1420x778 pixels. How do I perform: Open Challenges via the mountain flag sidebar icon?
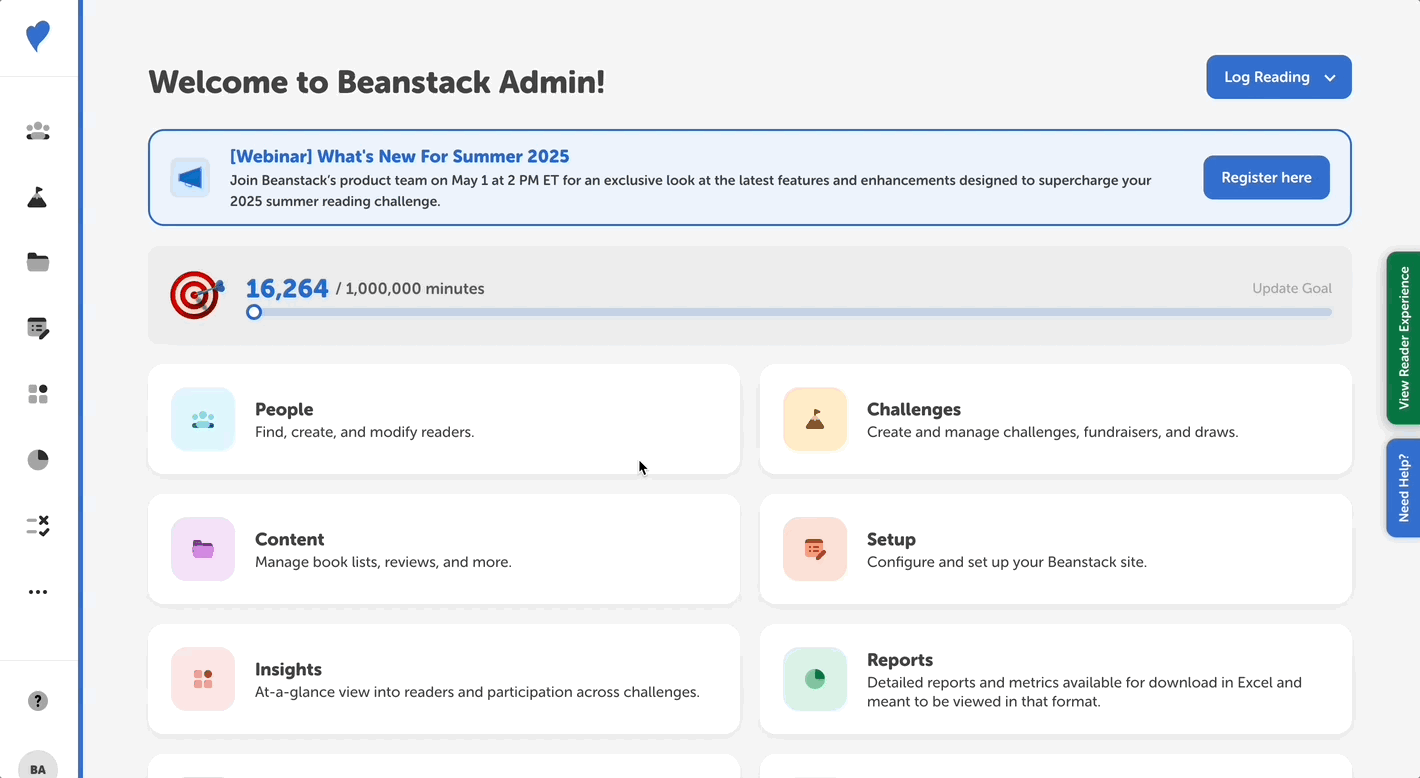tap(37, 197)
